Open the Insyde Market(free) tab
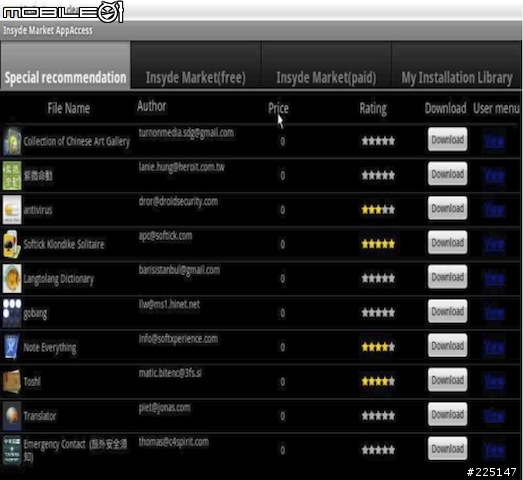 pyautogui.click(x=196, y=66)
